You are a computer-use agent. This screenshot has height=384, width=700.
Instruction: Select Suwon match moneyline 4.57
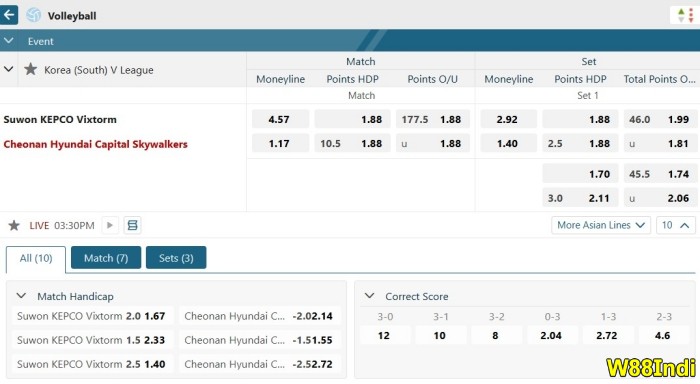click(280, 119)
